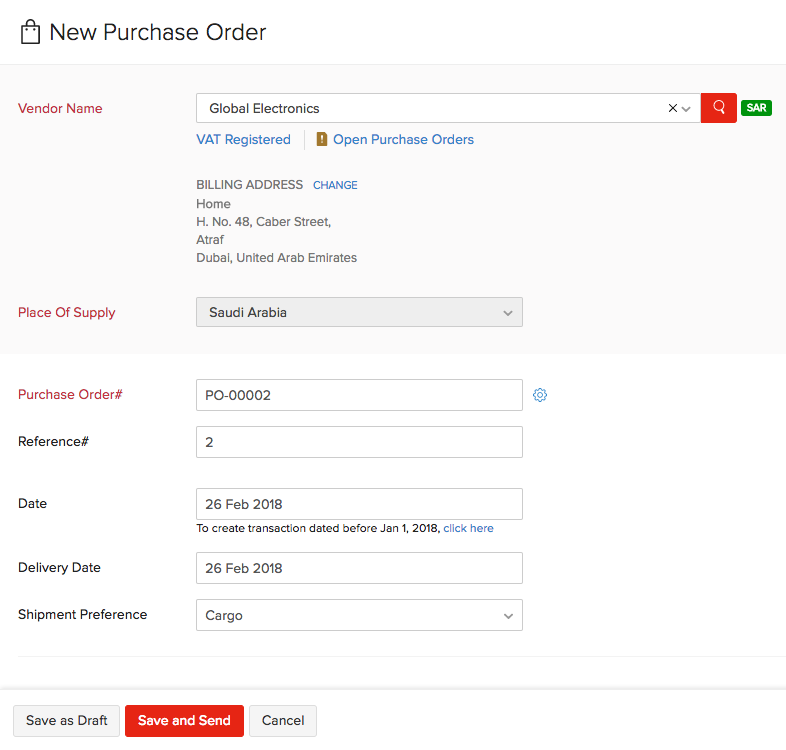This screenshot has width=786, height=750.
Task: Follow the 'click here' link under Date
Action: pos(468,528)
